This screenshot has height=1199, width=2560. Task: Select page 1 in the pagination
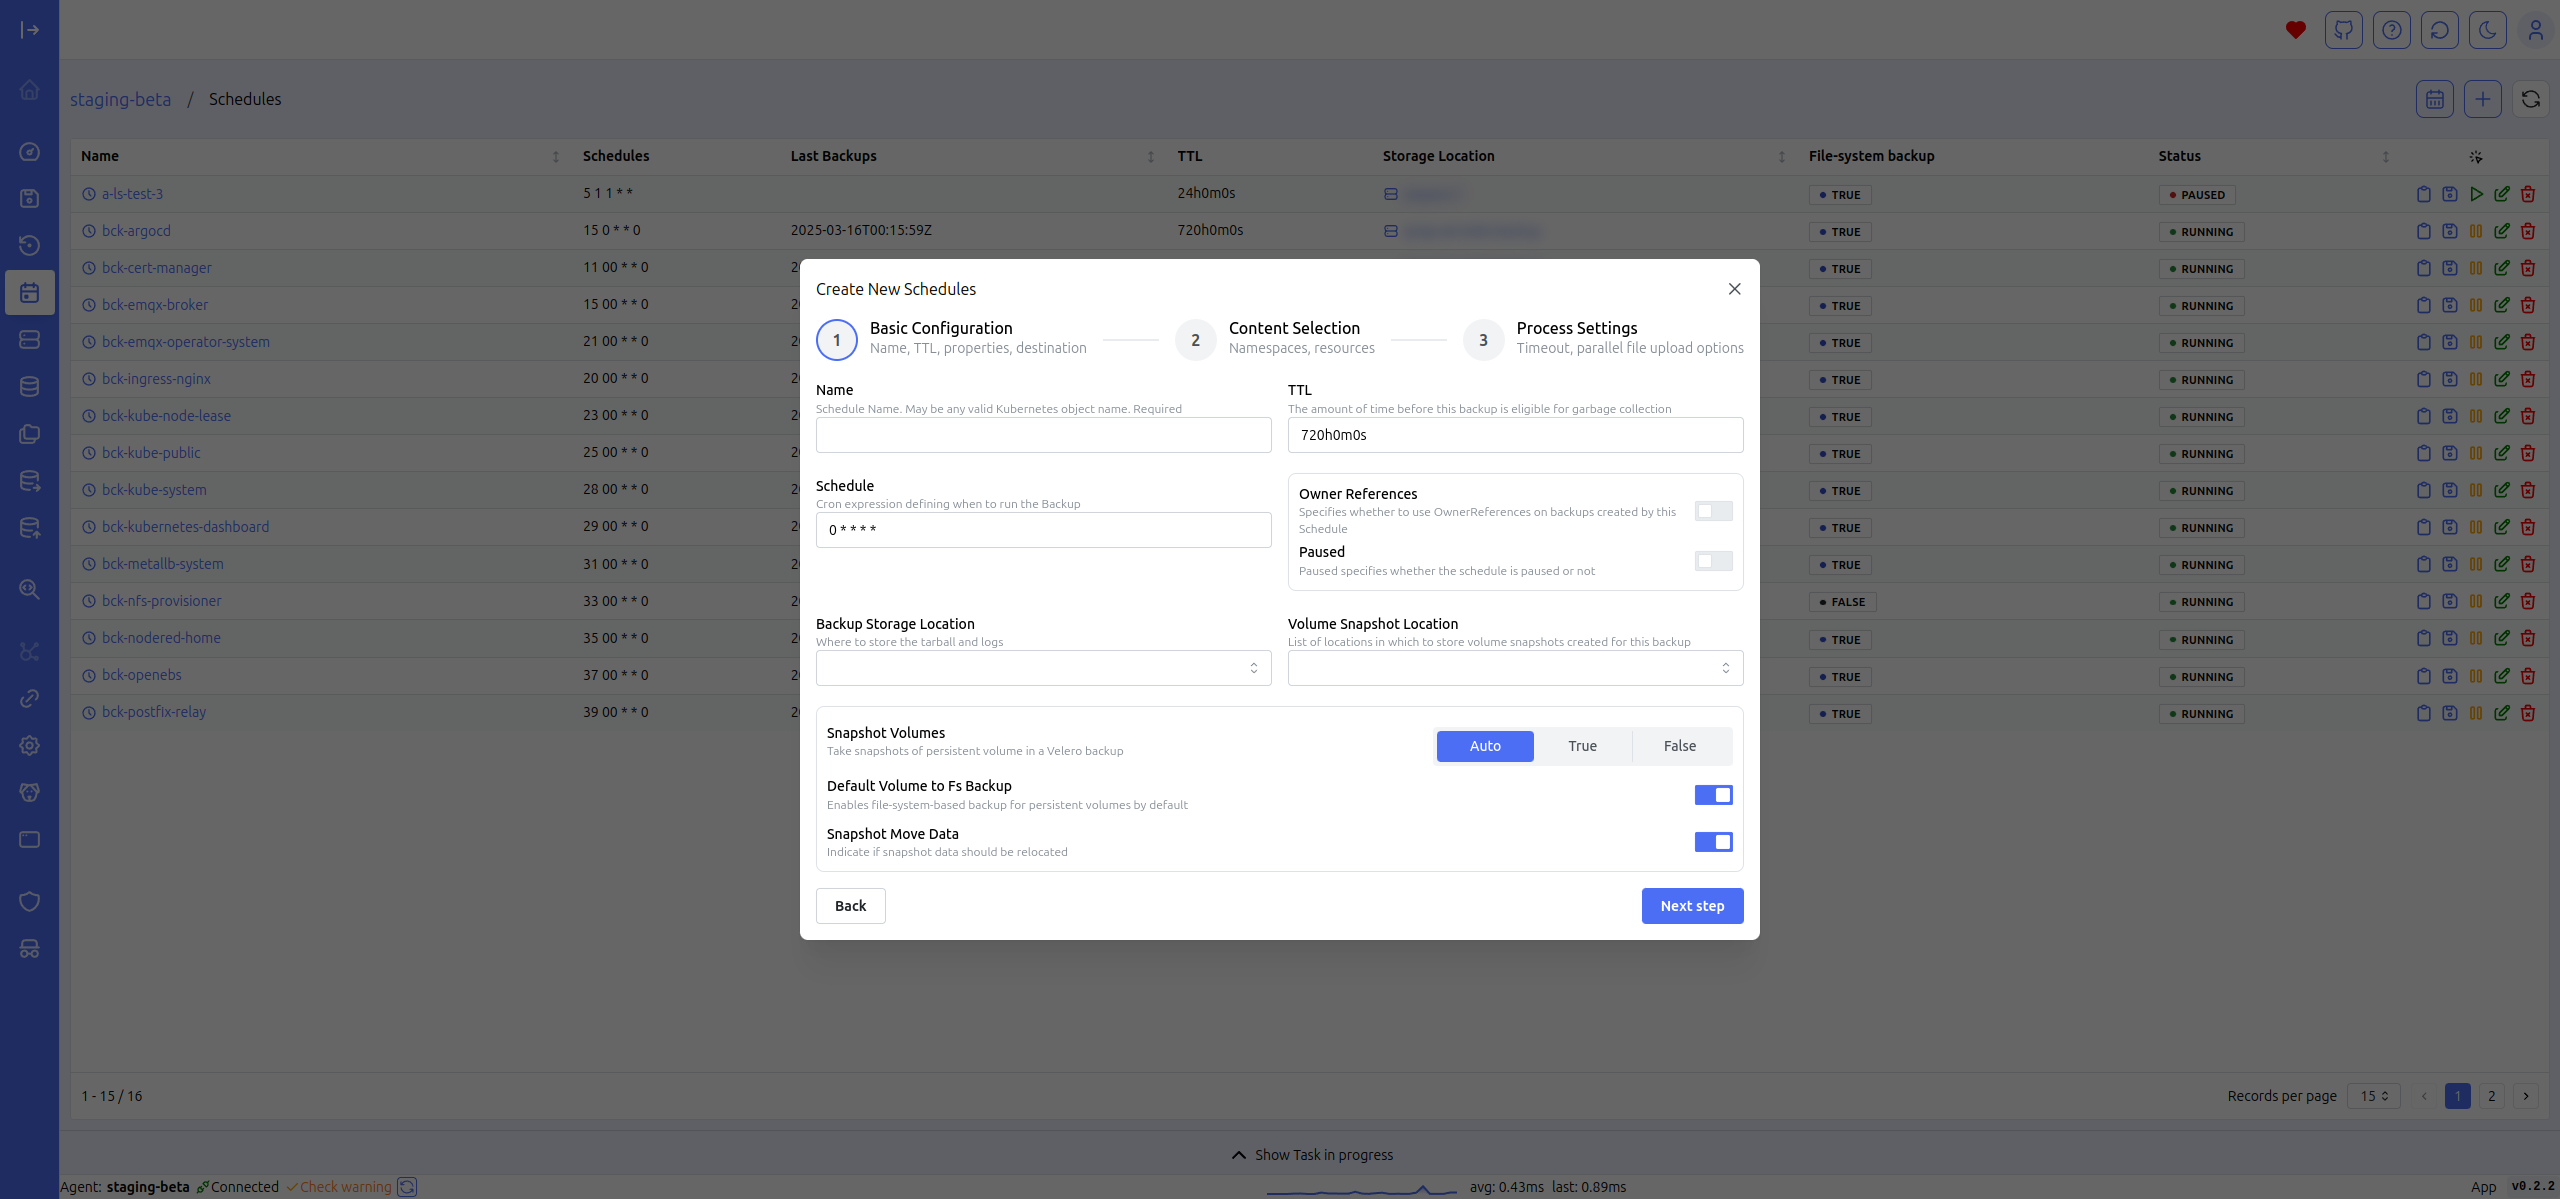[x=2458, y=1096]
